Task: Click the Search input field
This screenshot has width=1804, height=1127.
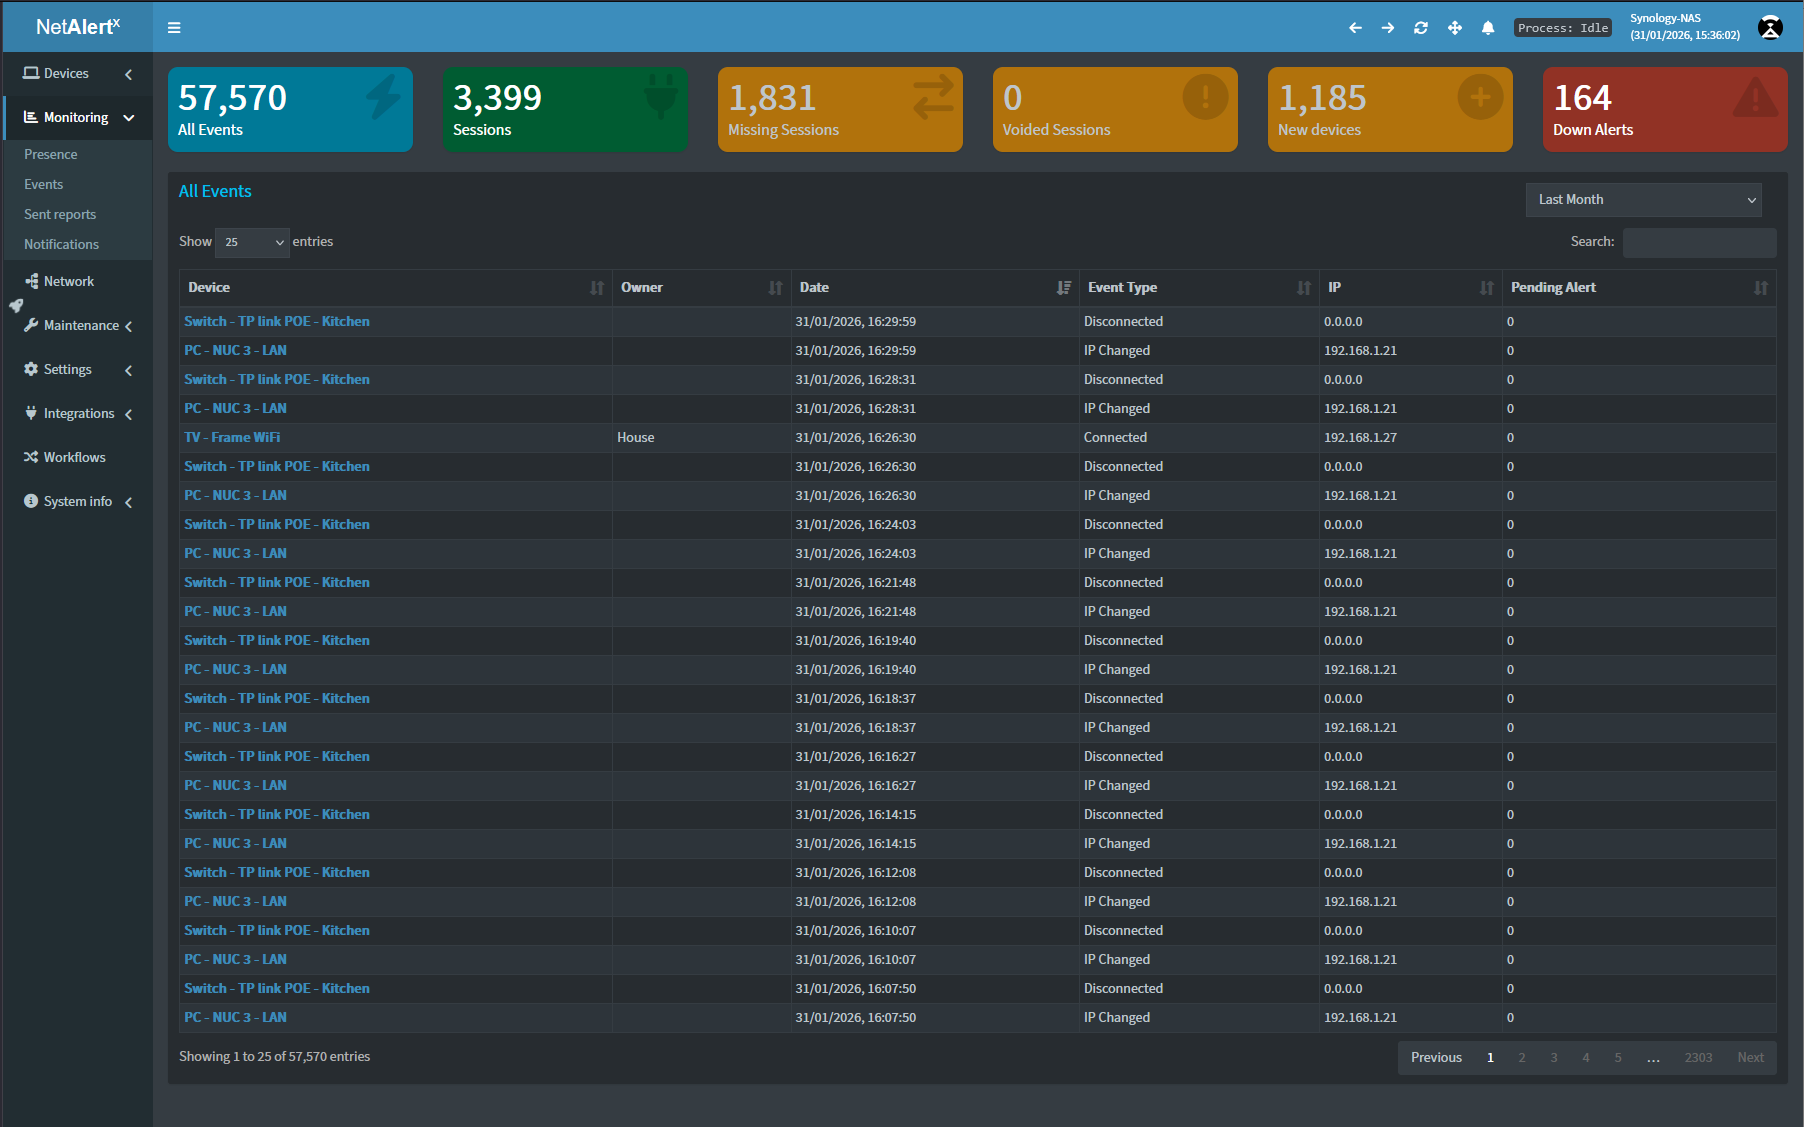Action: coord(1698,242)
